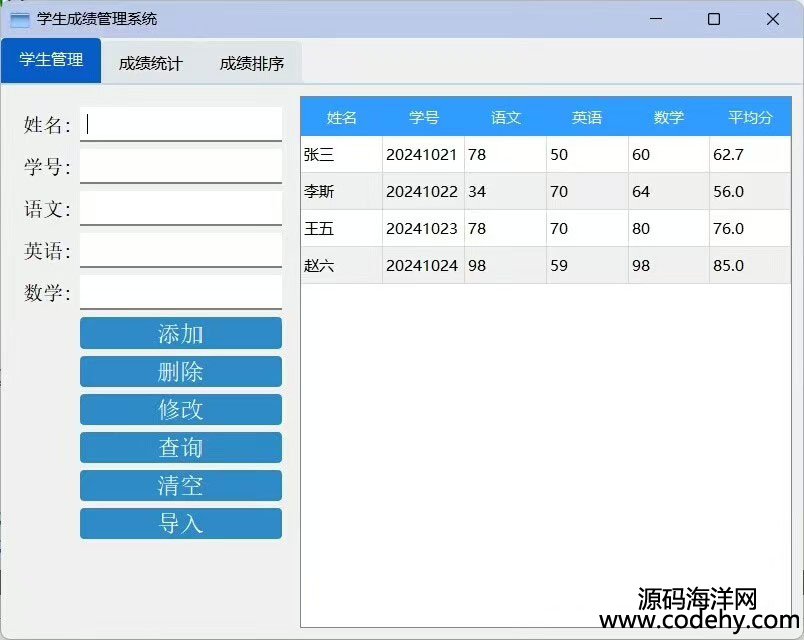Click the app icon in title bar
This screenshot has width=804, height=640.
point(19,19)
